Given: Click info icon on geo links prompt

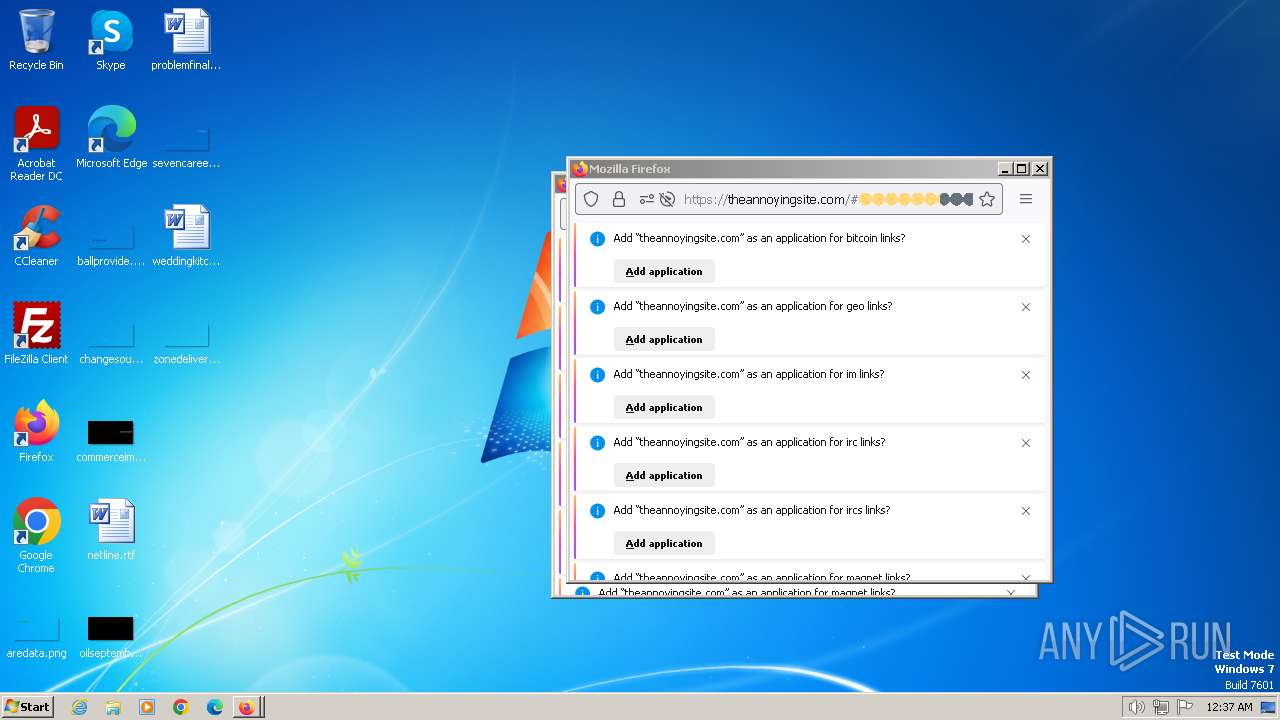Looking at the screenshot, I should [597, 307].
